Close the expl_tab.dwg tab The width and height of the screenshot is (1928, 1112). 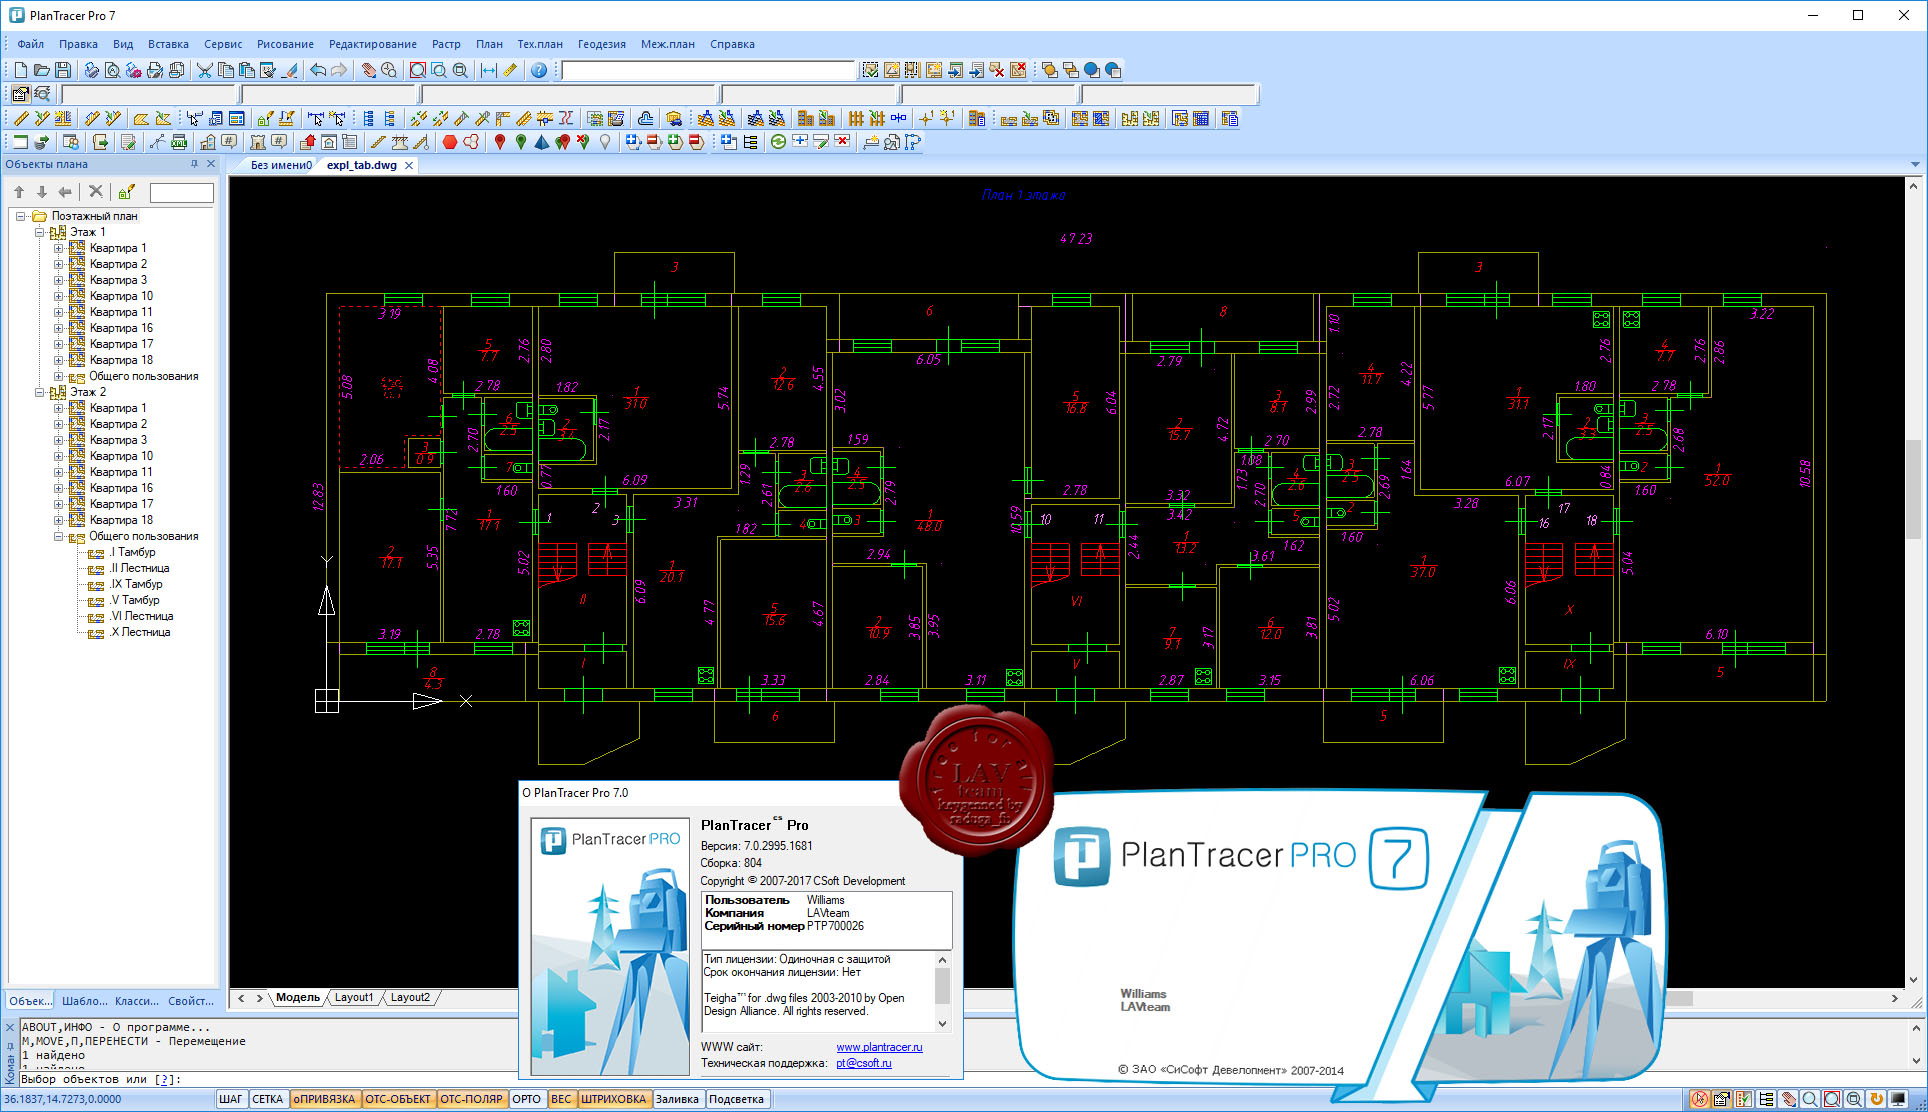409,166
